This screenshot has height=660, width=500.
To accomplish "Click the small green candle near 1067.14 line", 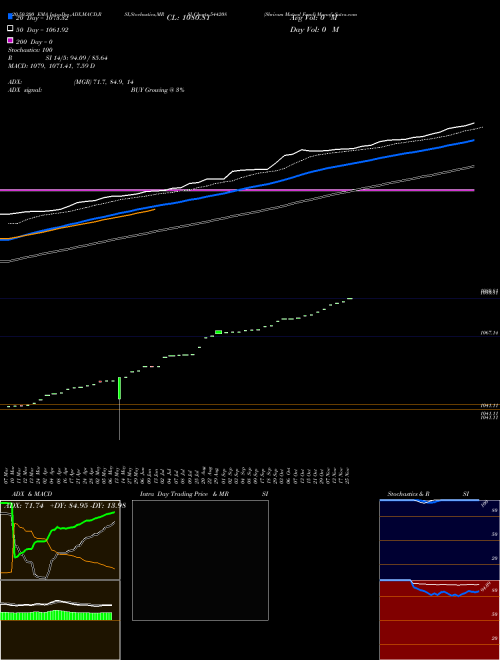I will coord(218,332).
